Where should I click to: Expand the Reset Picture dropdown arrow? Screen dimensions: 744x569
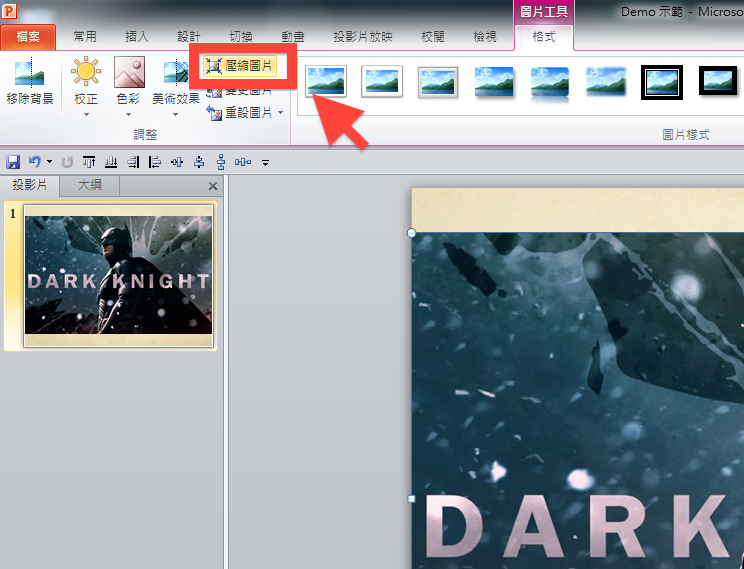click(x=280, y=113)
